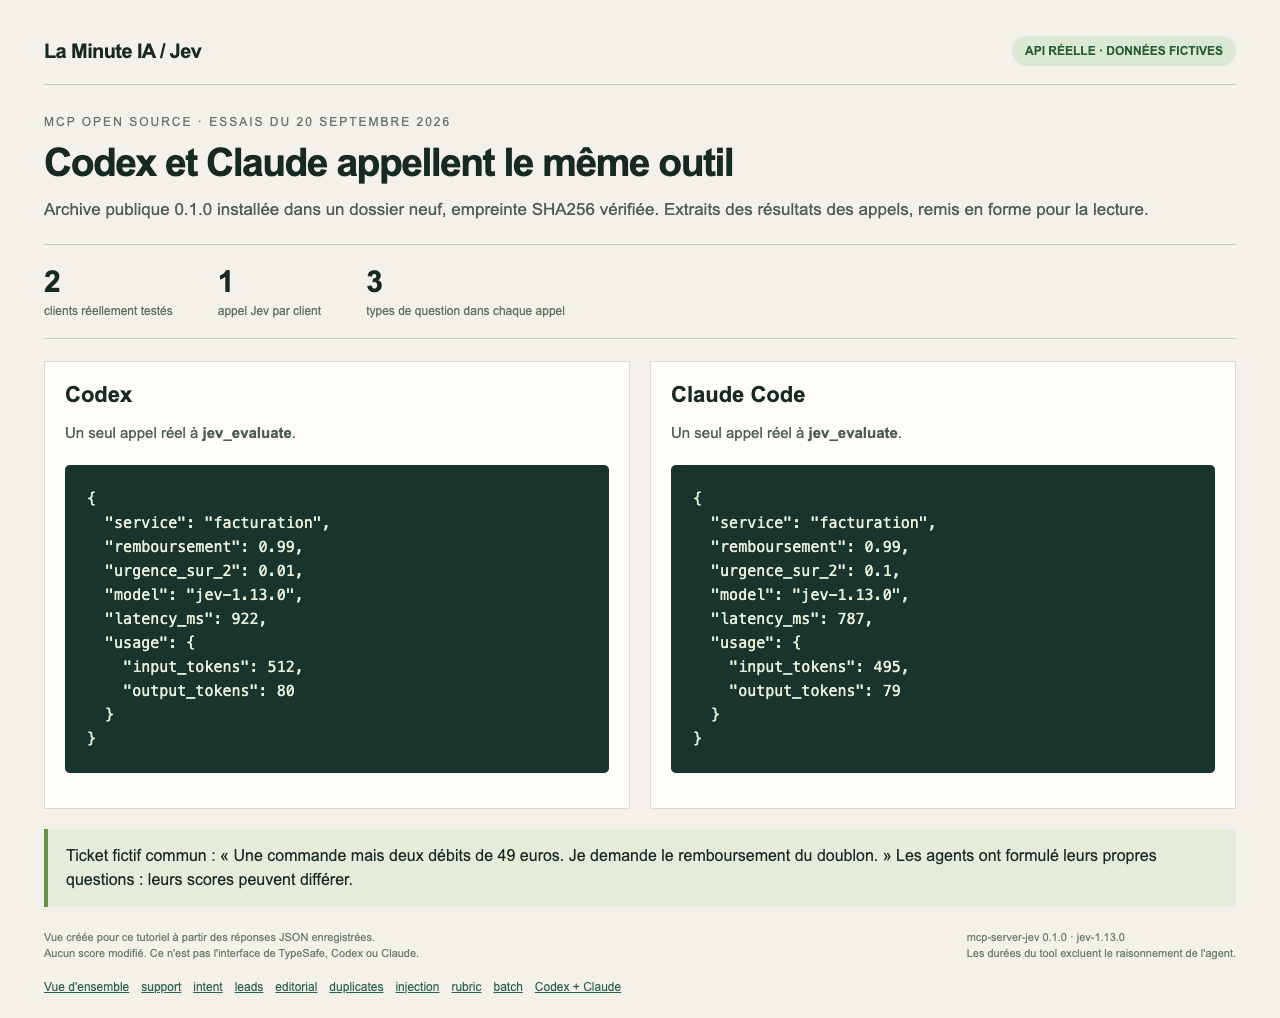Click the main headline "Codex et Claude appellent le même outil"

(x=389, y=163)
